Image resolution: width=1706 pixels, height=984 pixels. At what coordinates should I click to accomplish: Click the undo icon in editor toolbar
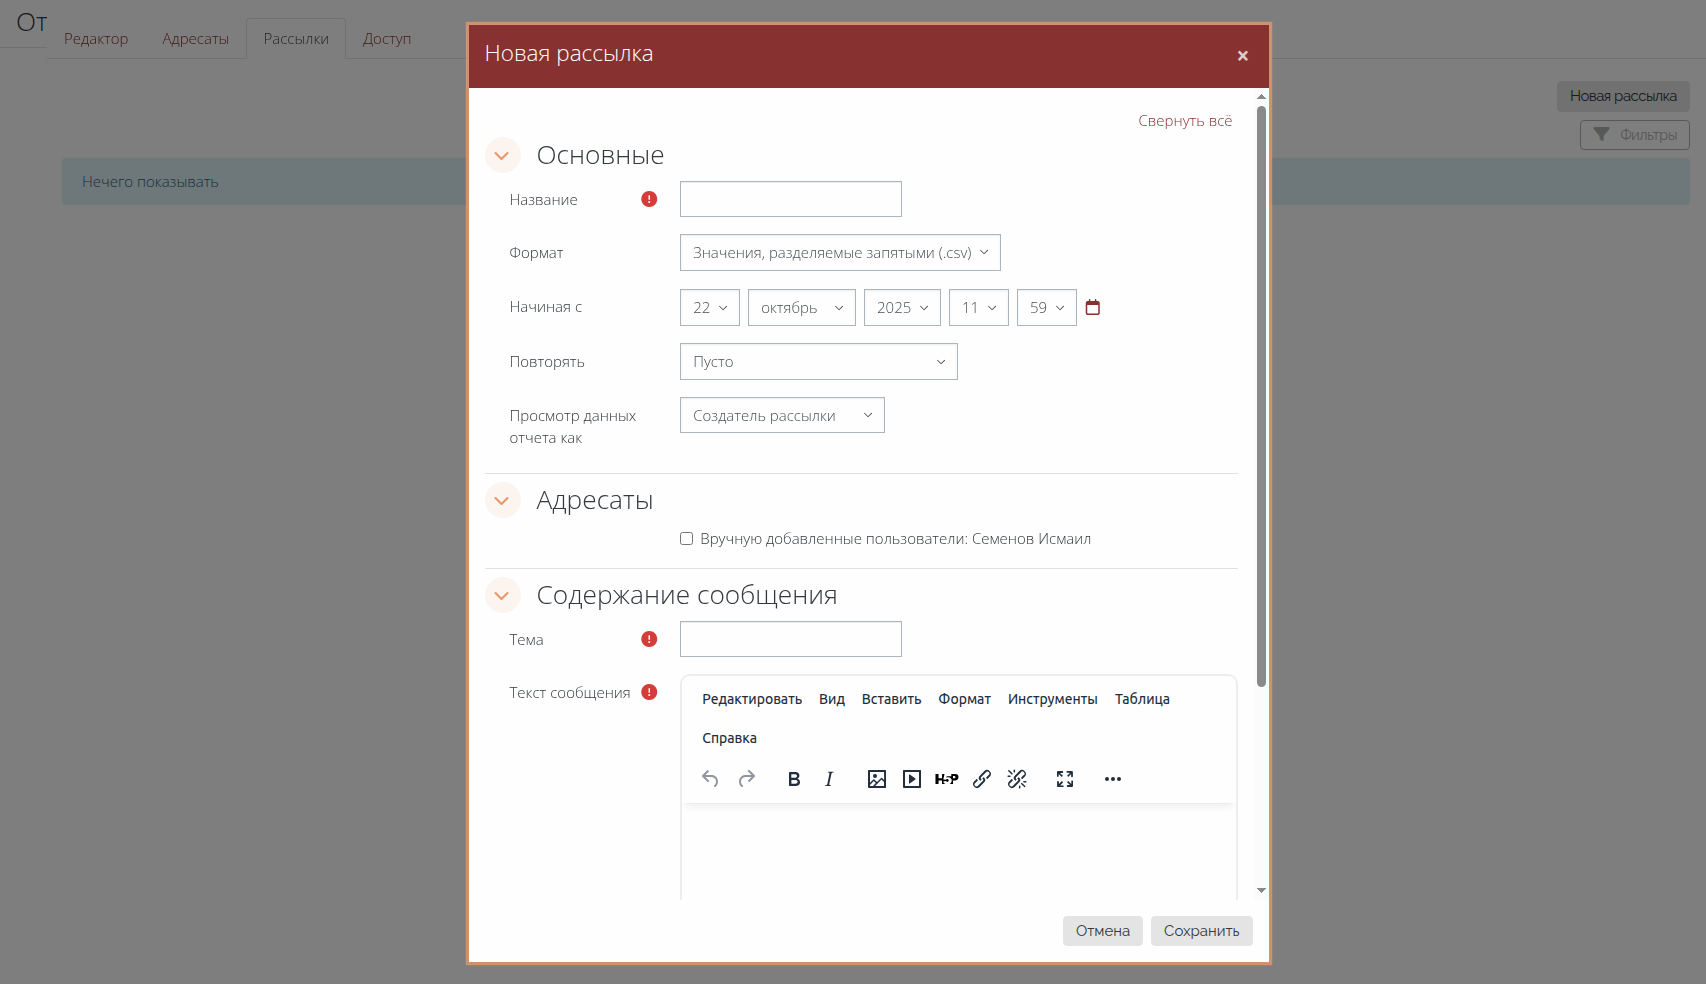[x=710, y=779]
